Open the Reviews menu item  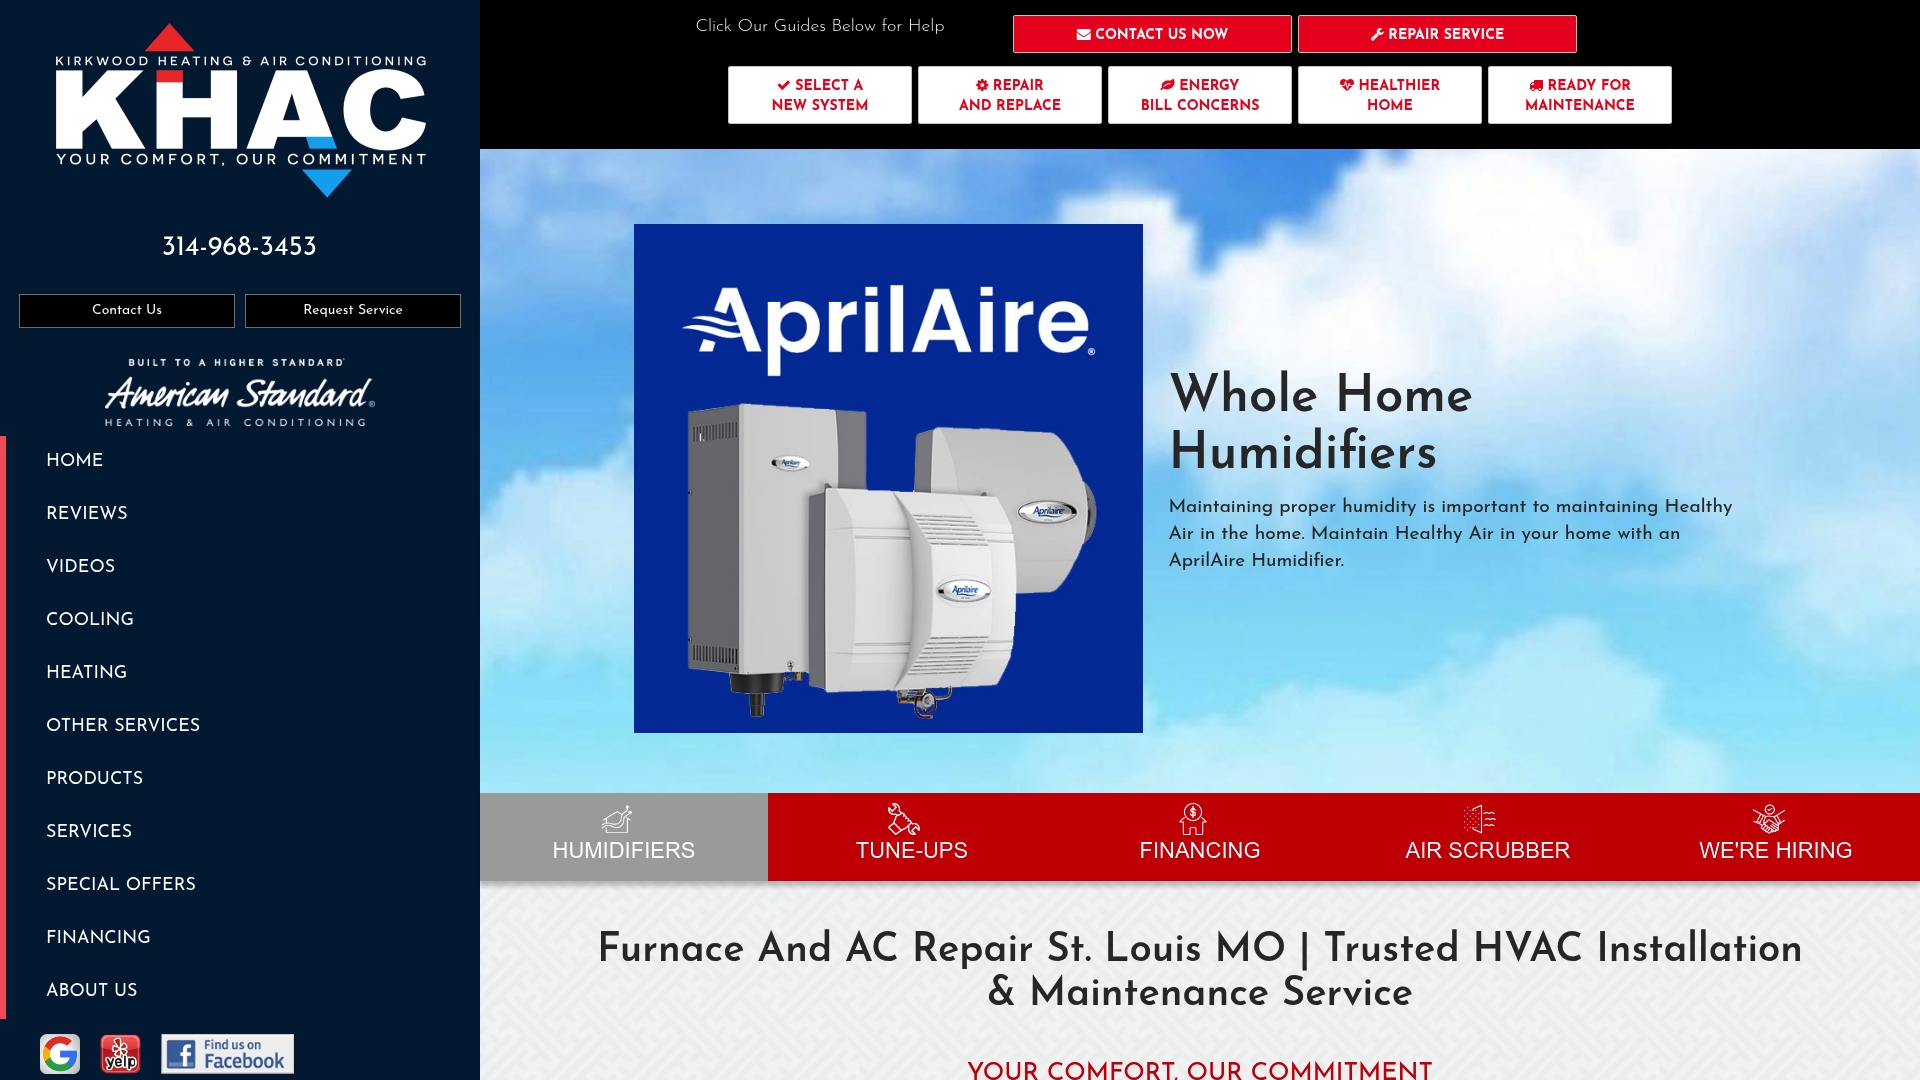point(87,513)
